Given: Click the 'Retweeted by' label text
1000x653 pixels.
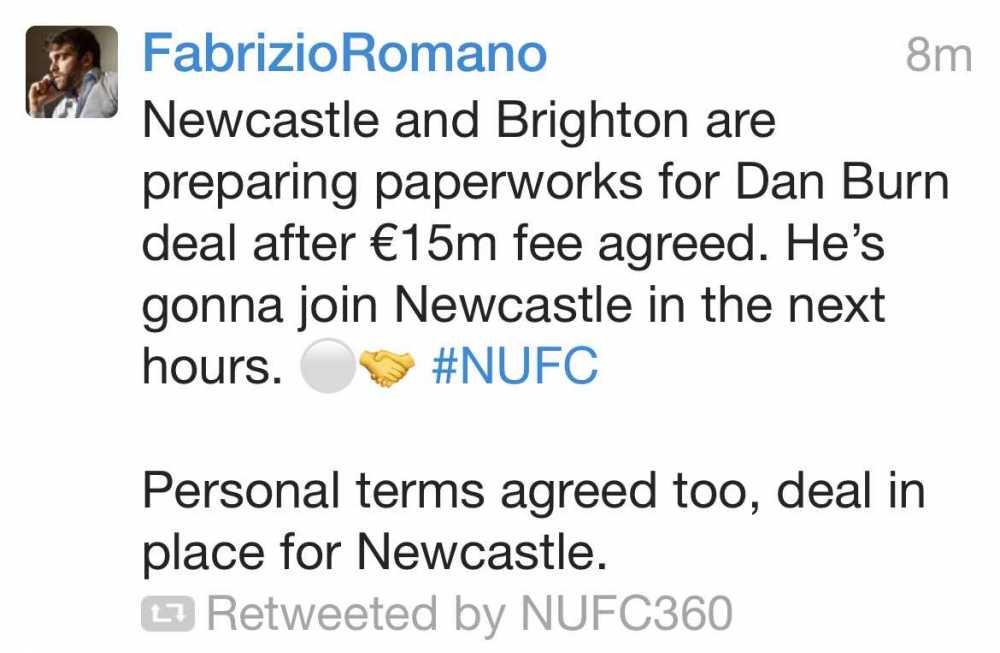Looking at the screenshot, I should tap(356, 614).
